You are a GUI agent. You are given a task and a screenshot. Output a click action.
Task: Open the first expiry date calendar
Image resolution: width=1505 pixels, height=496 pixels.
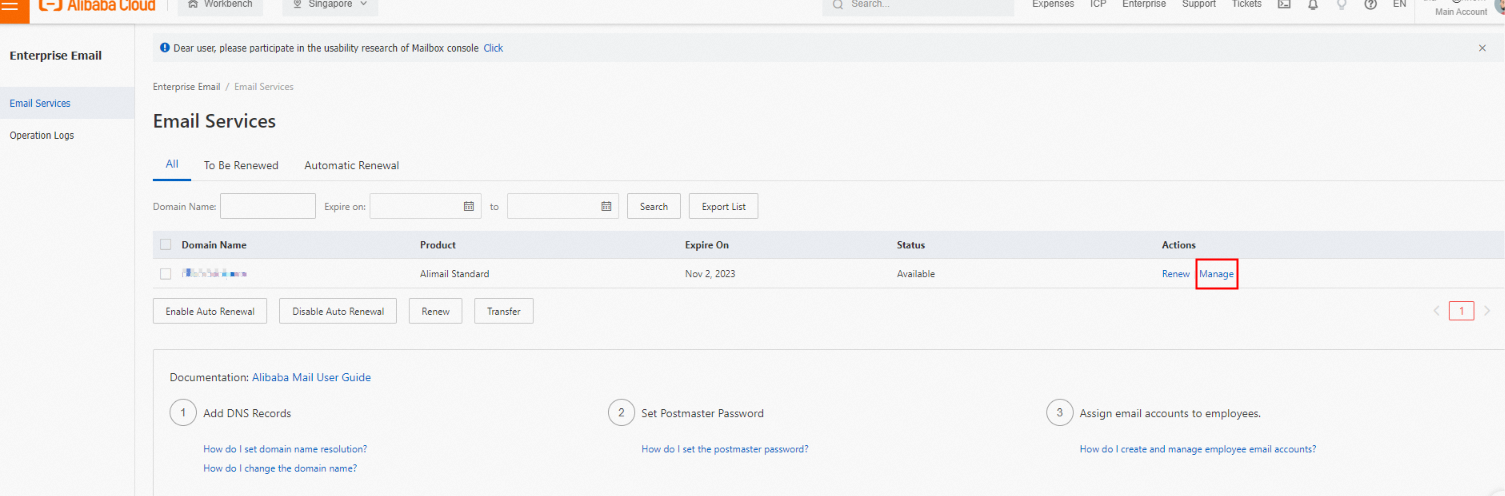coord(468,206)
